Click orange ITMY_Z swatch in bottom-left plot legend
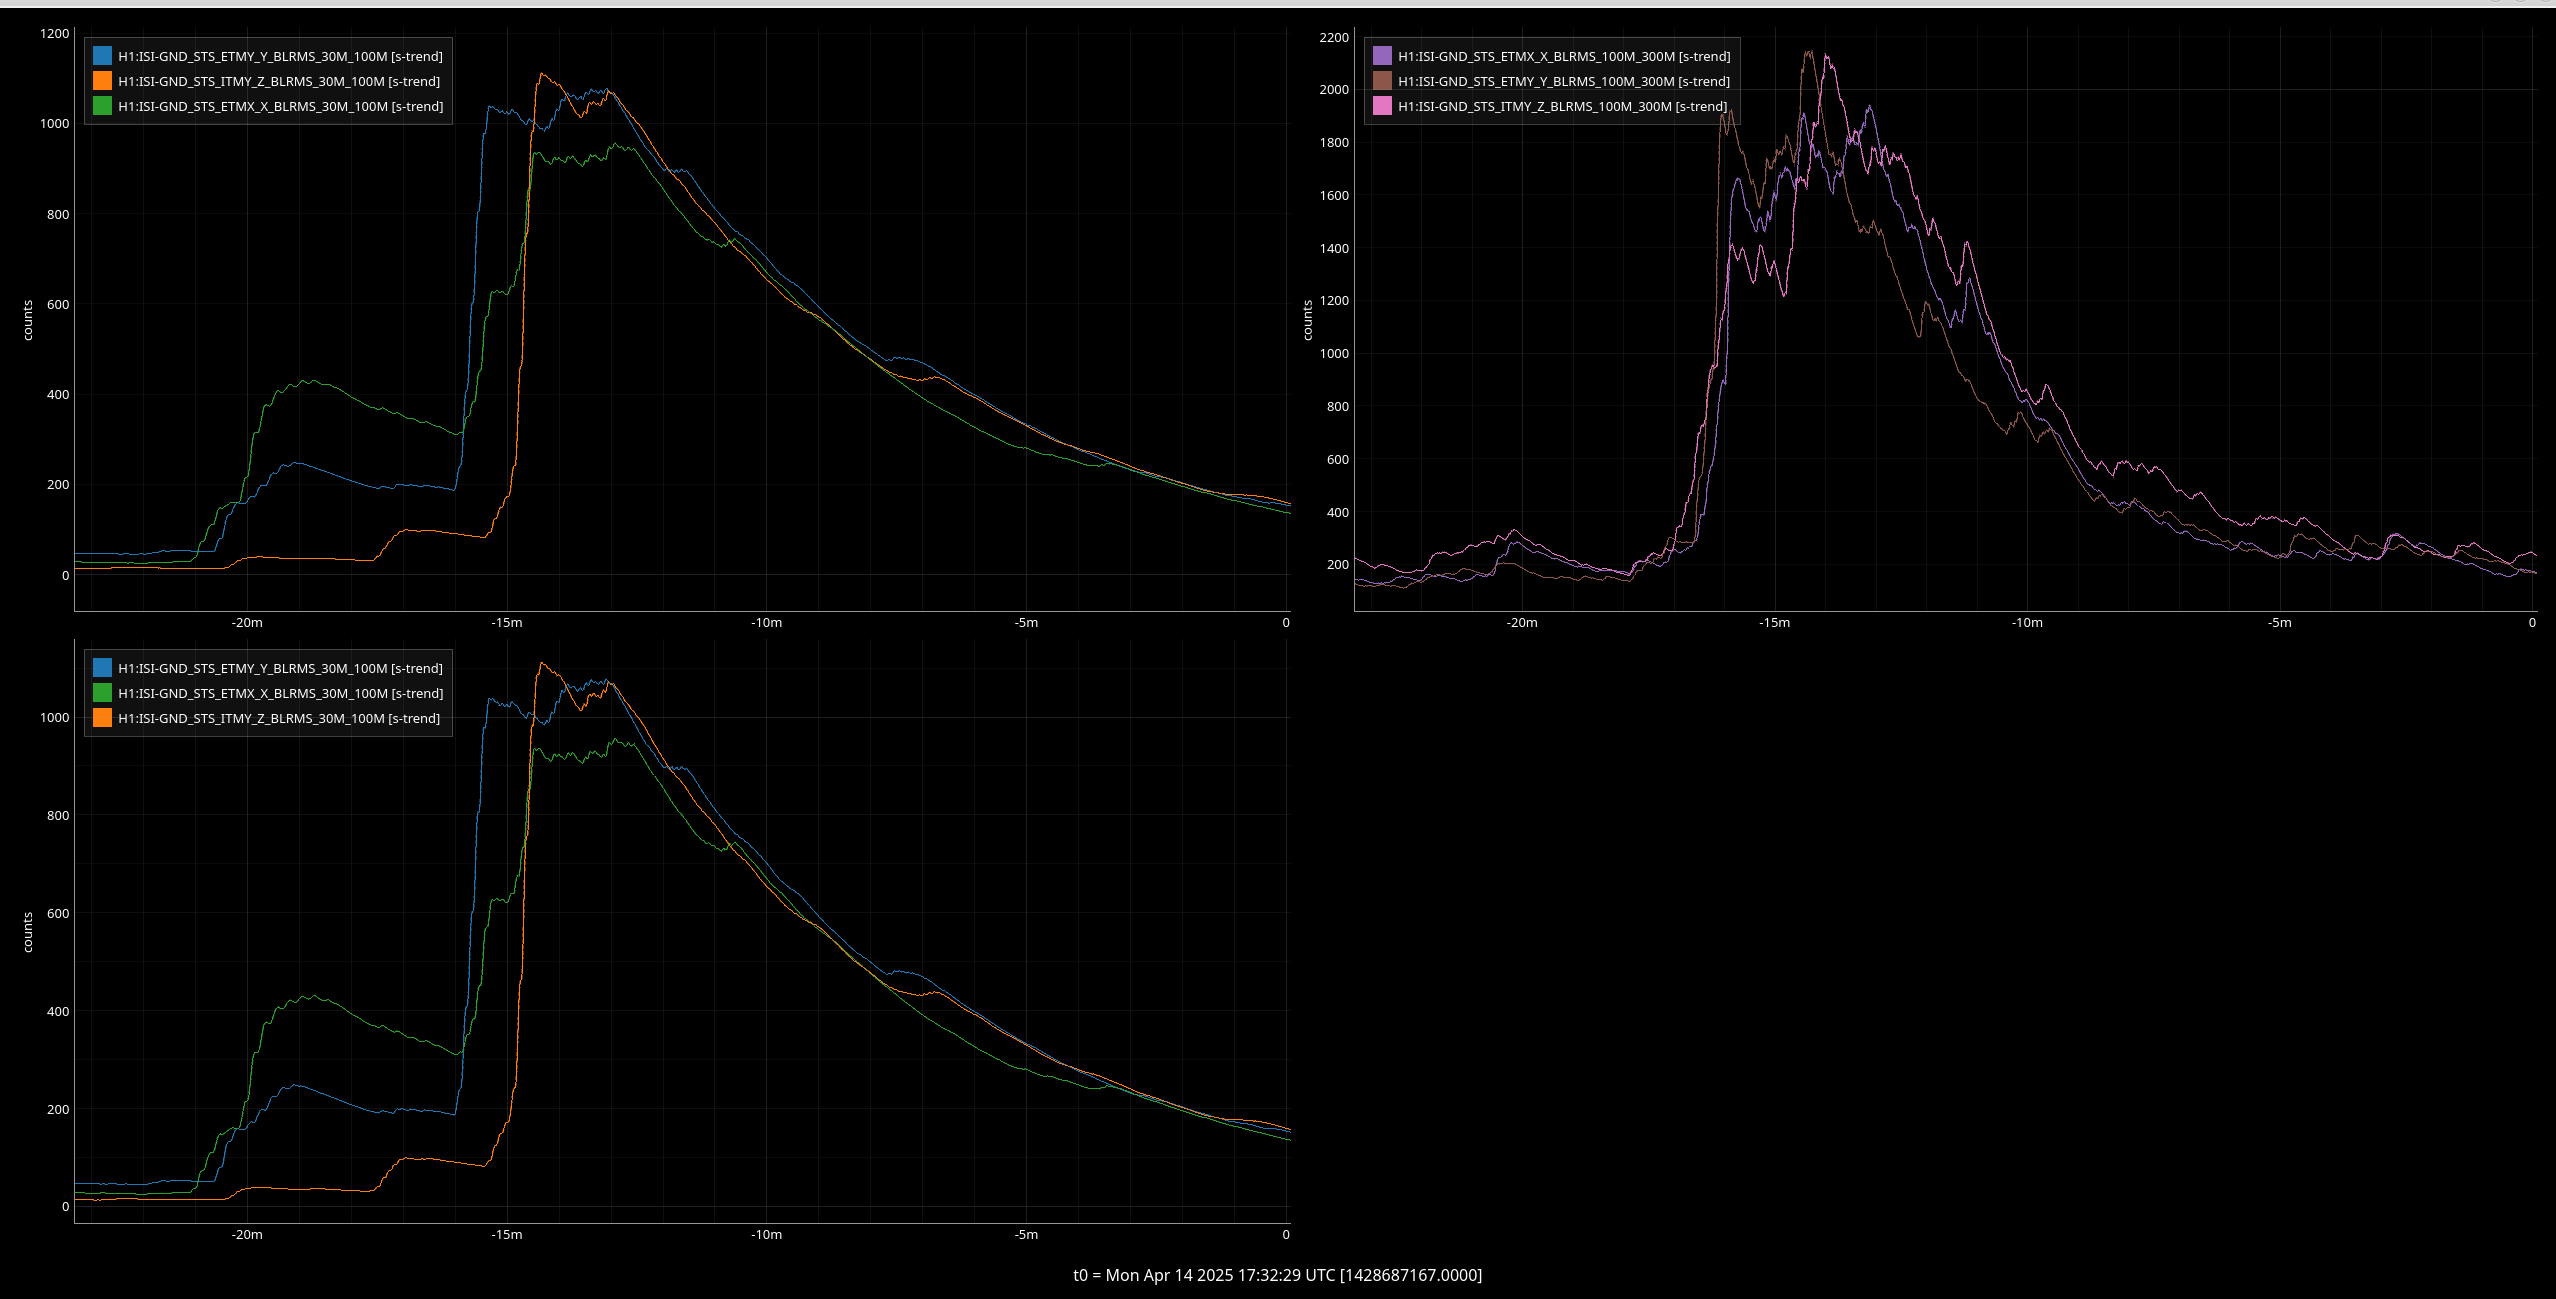 pyautogui.click(x=102, y=718)
